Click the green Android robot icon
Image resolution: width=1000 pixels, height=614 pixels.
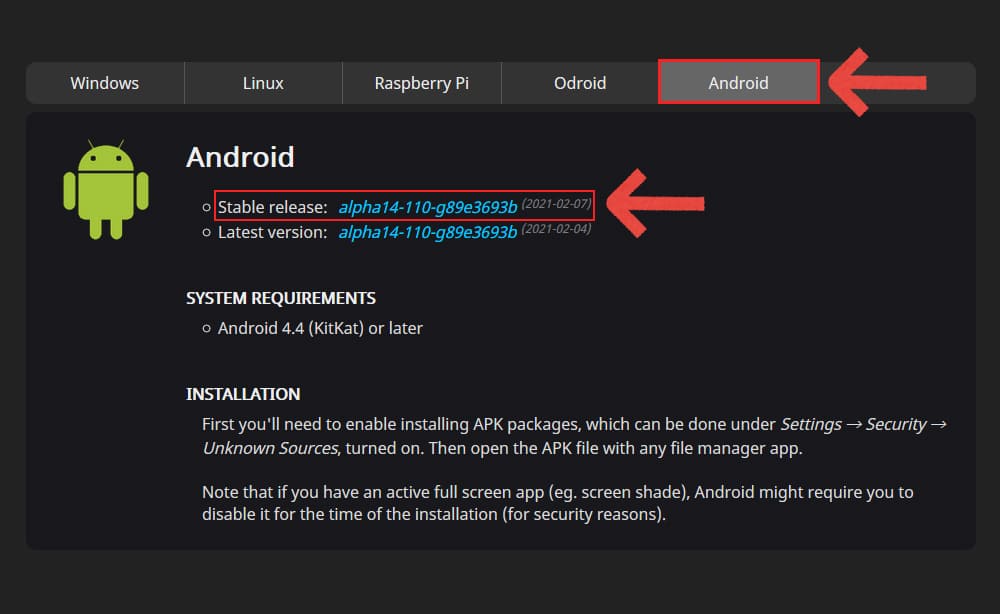[x=106, y=190]
